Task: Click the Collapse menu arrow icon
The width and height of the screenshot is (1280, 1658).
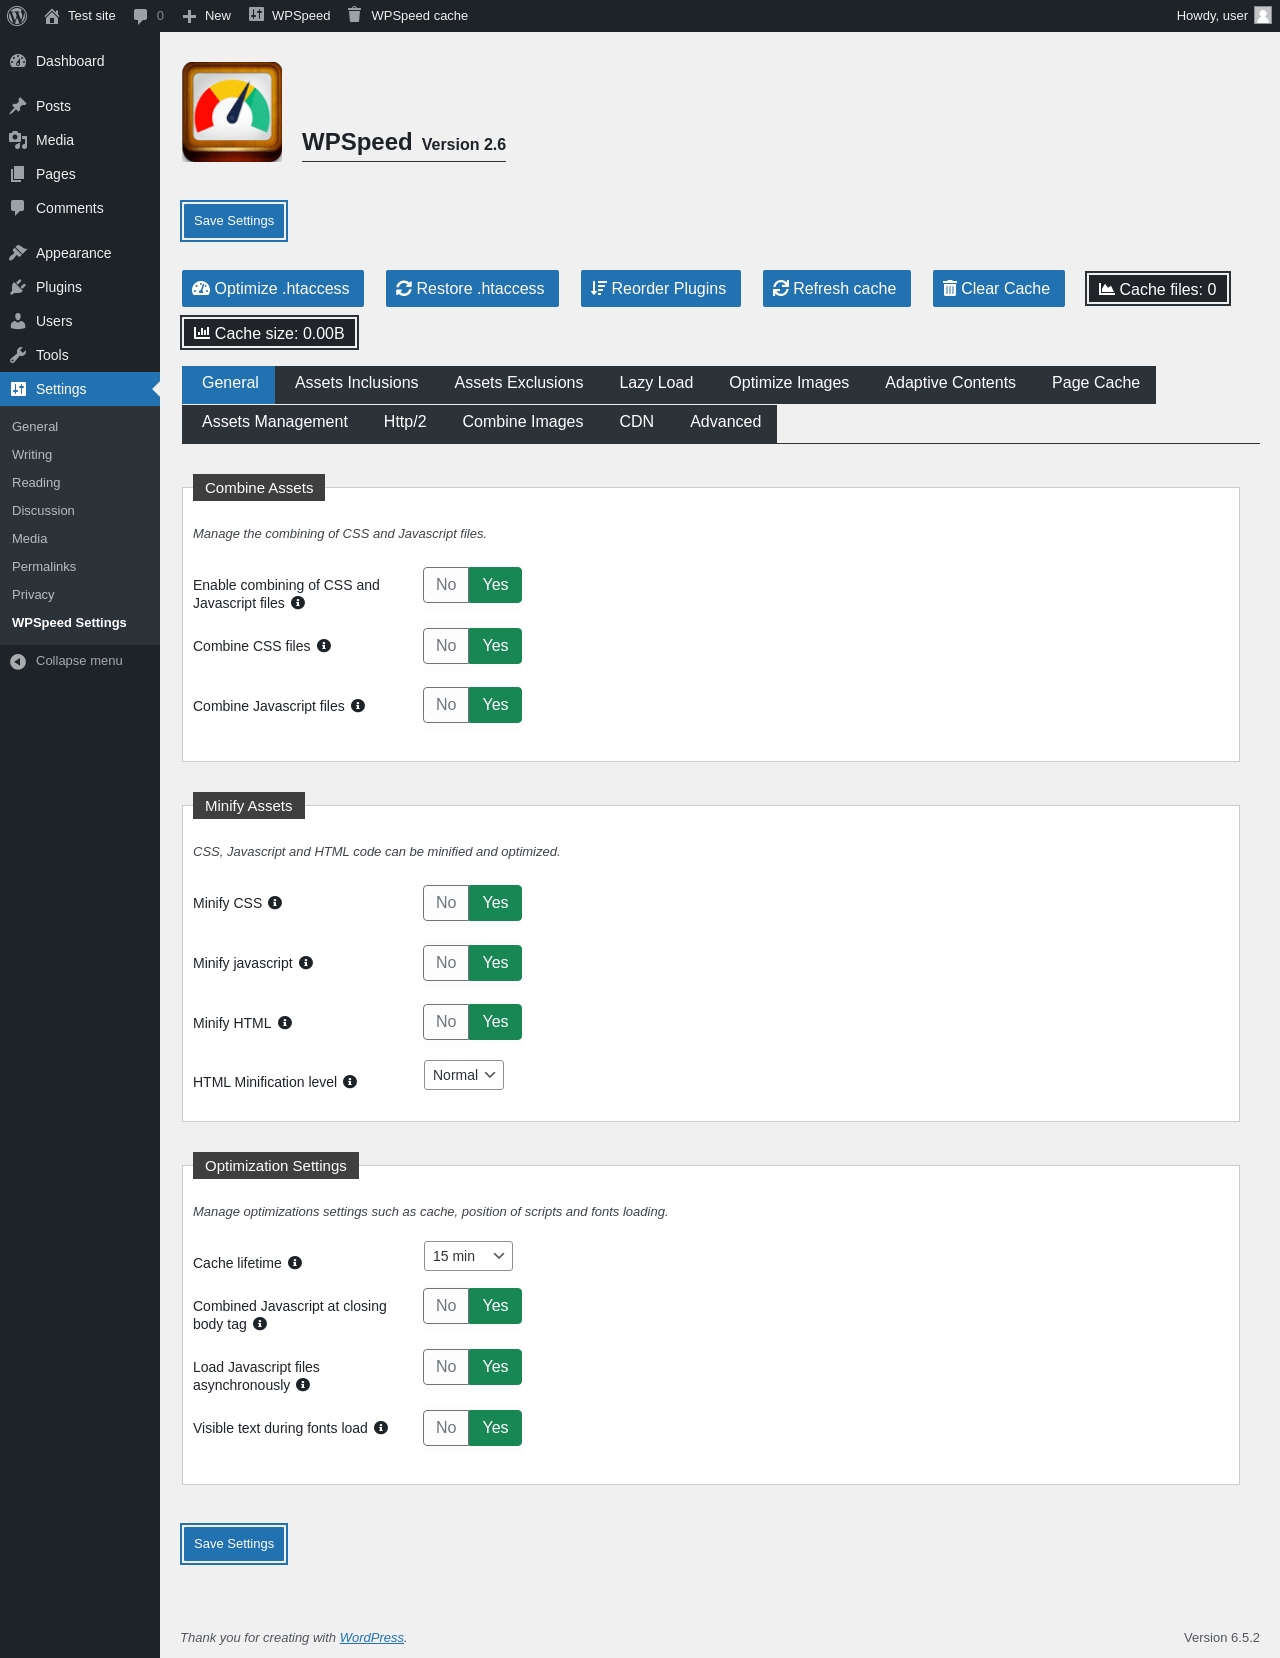Action: pos(18,661)
